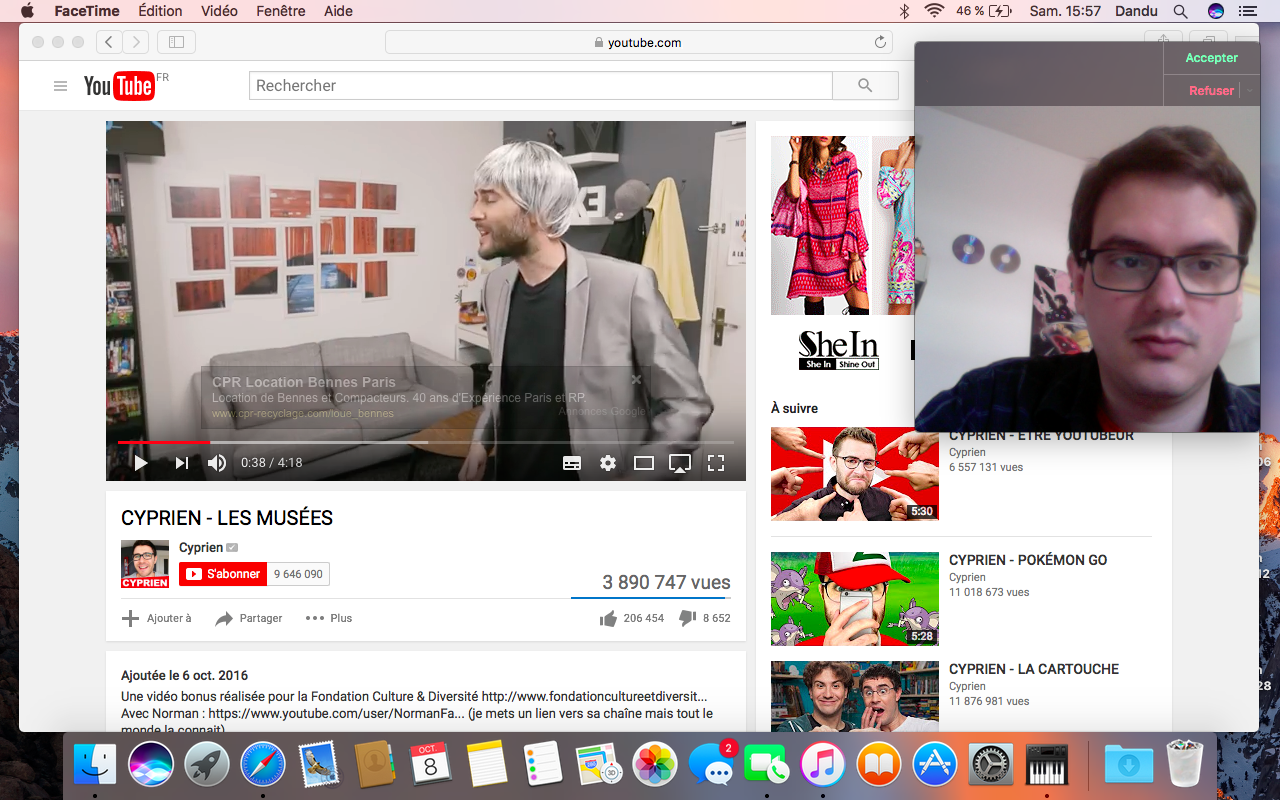Open the Vidéo menu

pos(219,11)
